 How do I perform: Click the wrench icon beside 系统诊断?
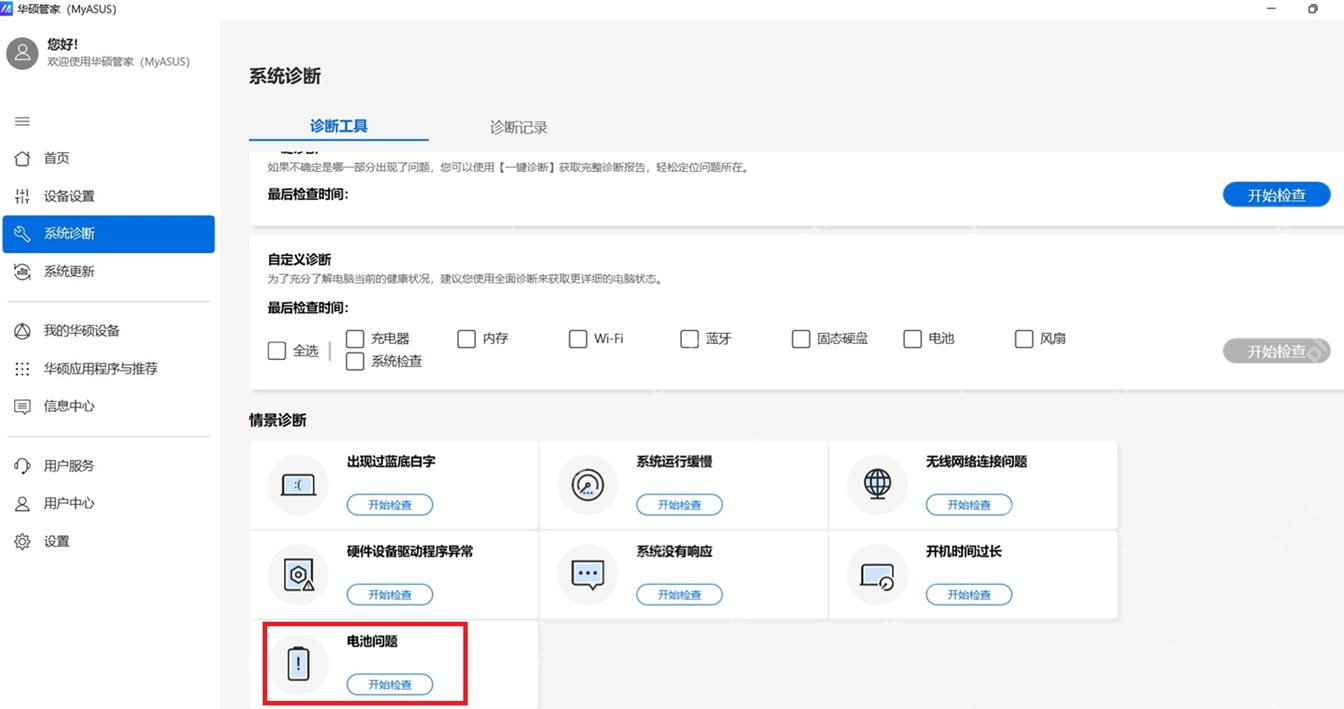pos(22,234)
